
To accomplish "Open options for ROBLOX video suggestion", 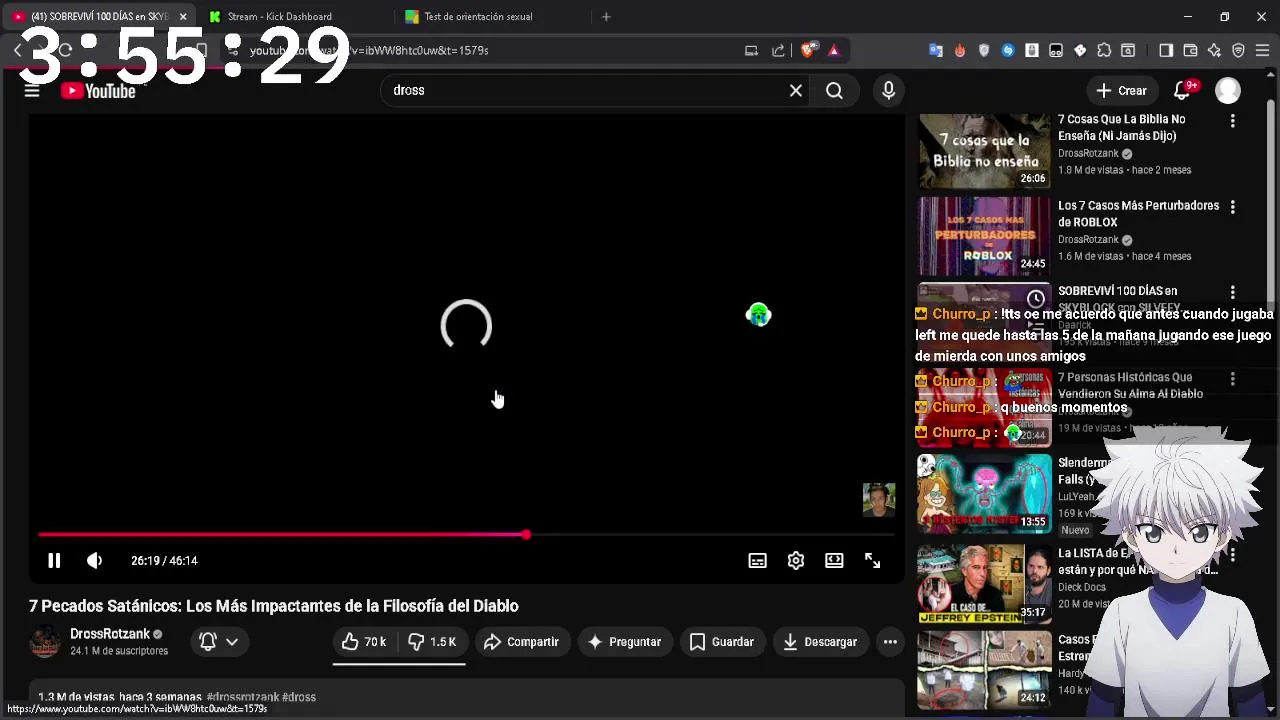I will coord(1232,207).
